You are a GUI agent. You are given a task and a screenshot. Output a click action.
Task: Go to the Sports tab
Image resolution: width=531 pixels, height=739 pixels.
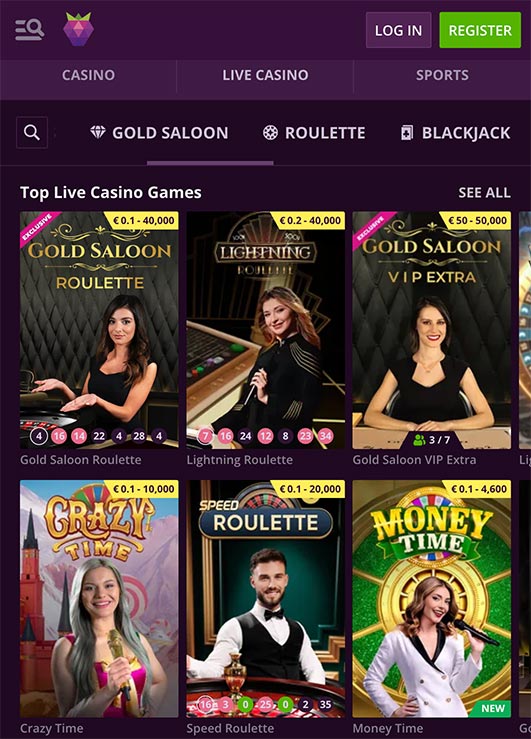pyautogui.click(x=442, y=75)
